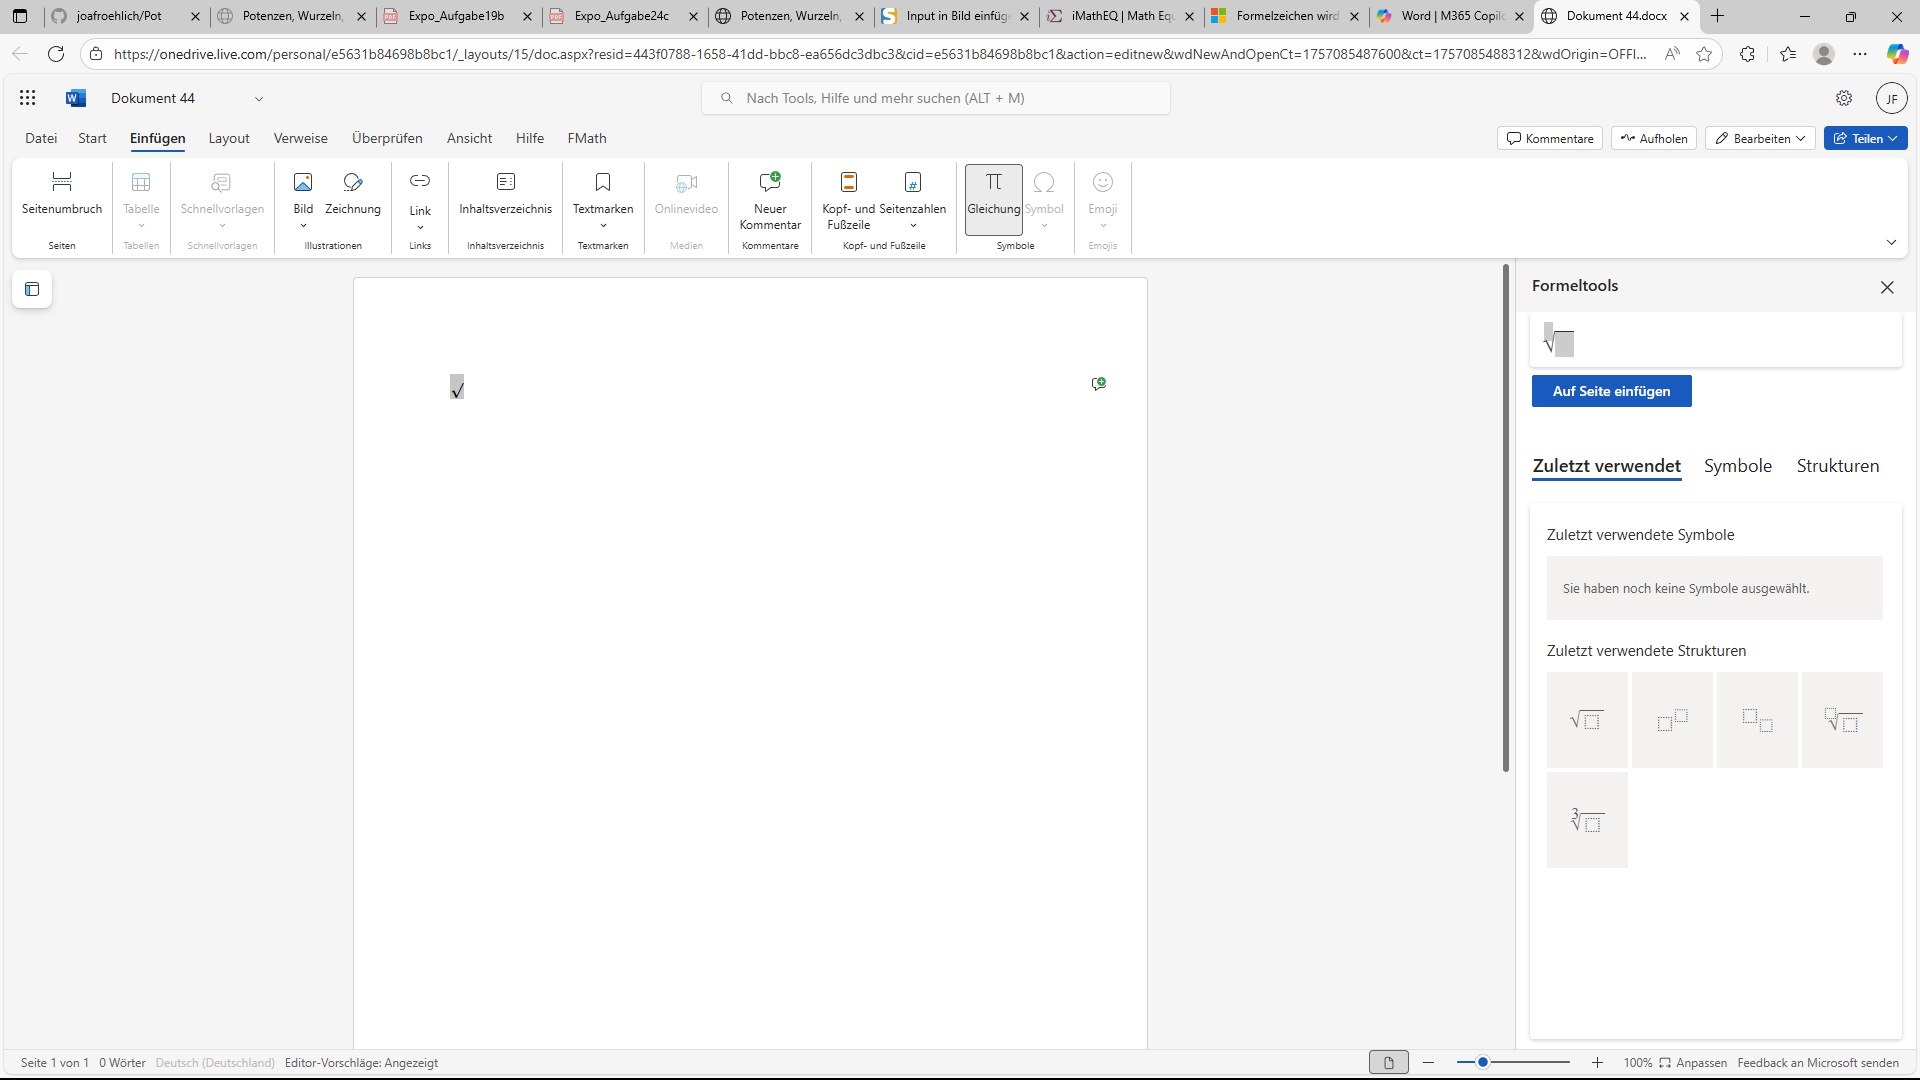
Task: Switch to the Symbole tab
Action: coord(1738,466)
